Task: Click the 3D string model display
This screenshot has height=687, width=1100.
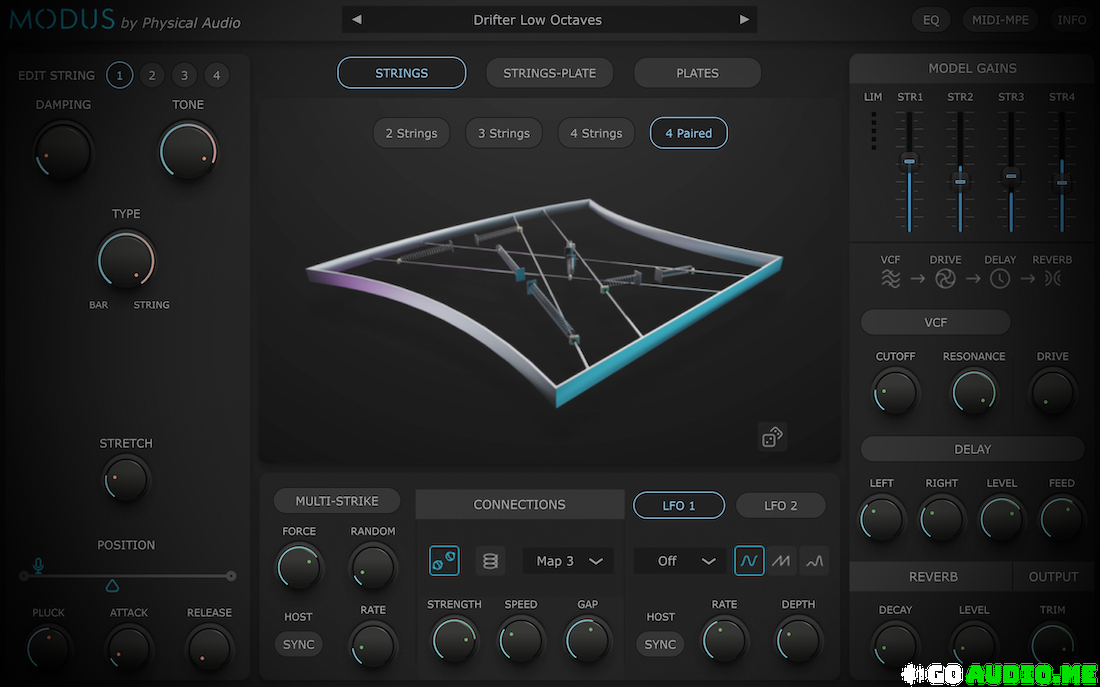Action: [x=546, y=302]
